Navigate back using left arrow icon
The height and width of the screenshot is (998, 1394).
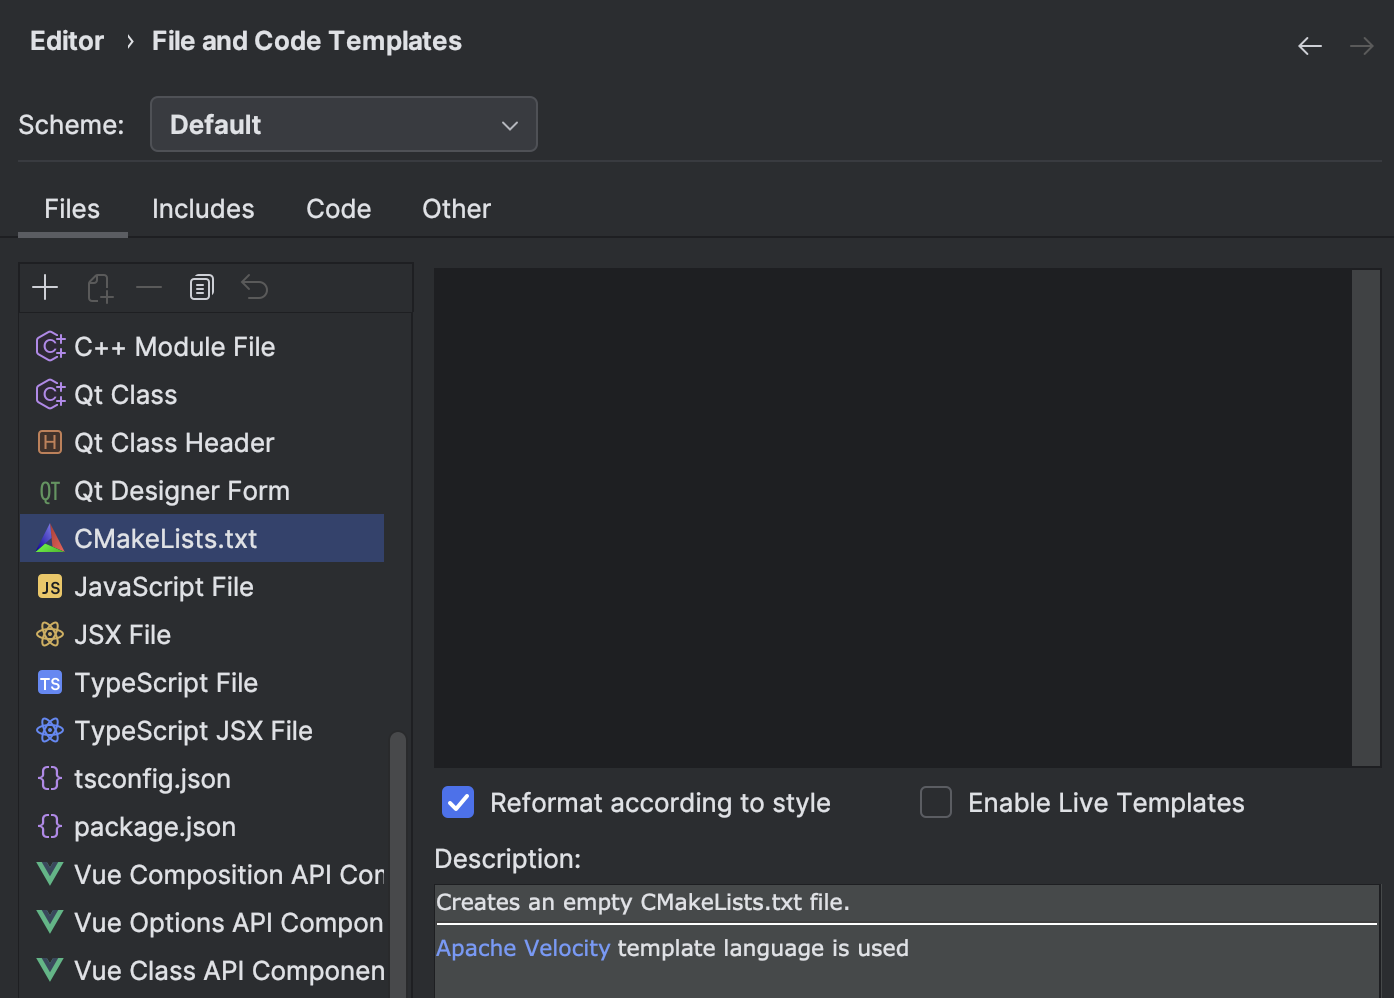tap(1310, 45)
